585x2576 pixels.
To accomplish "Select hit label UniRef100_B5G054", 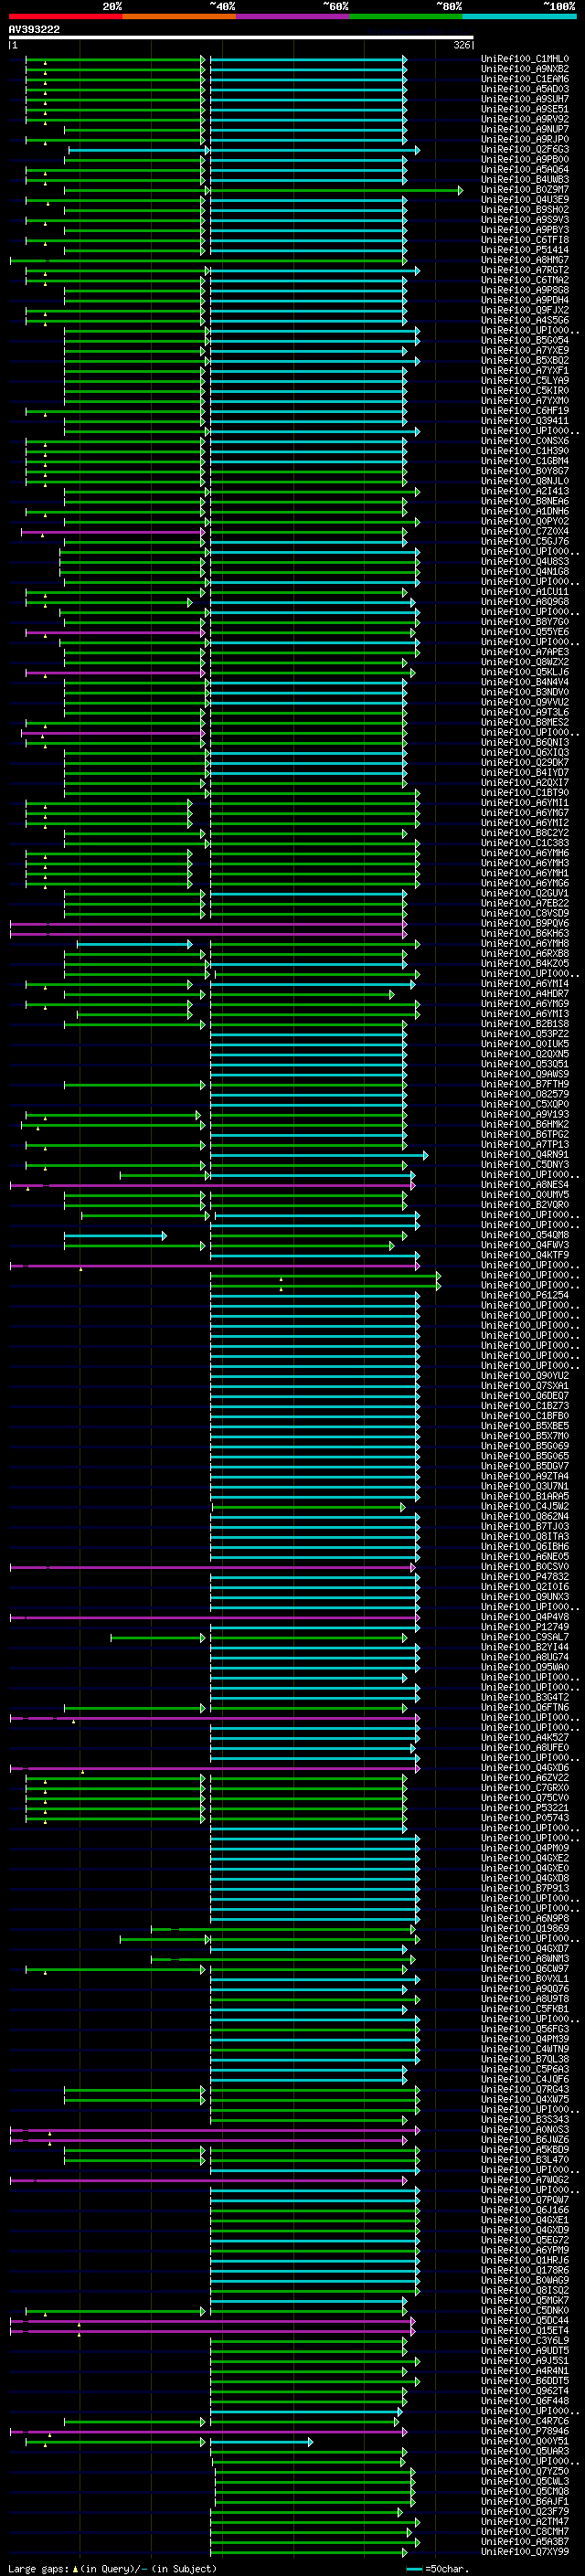I will (x=525, y=341).
